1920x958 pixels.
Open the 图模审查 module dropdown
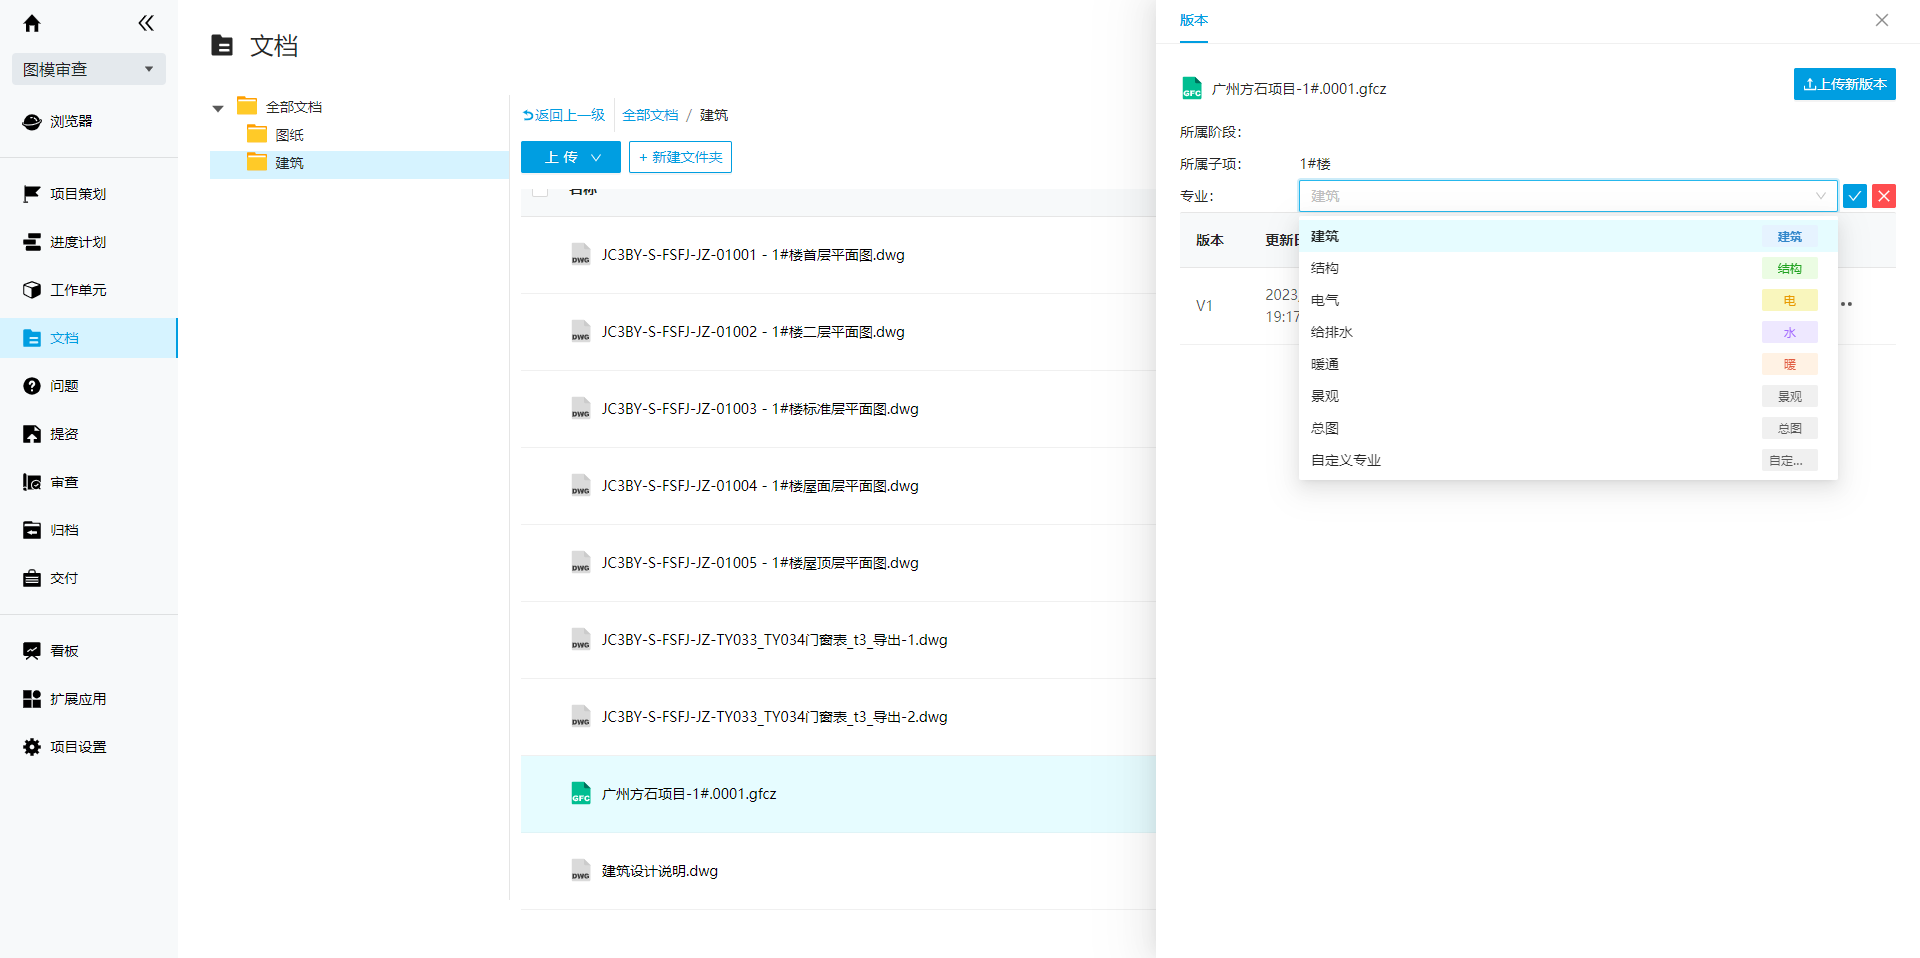89,69
